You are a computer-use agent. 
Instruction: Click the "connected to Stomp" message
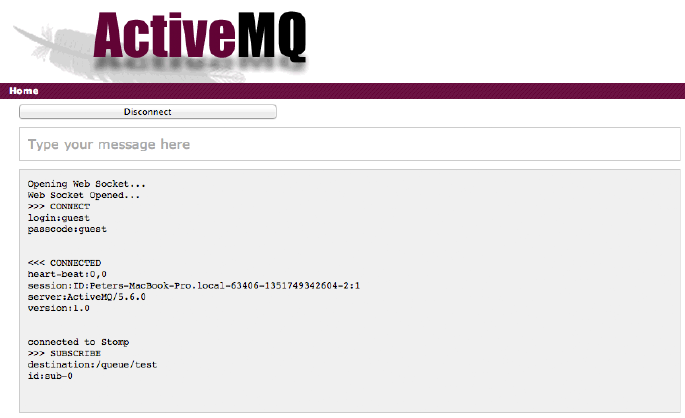coord(78,342)
